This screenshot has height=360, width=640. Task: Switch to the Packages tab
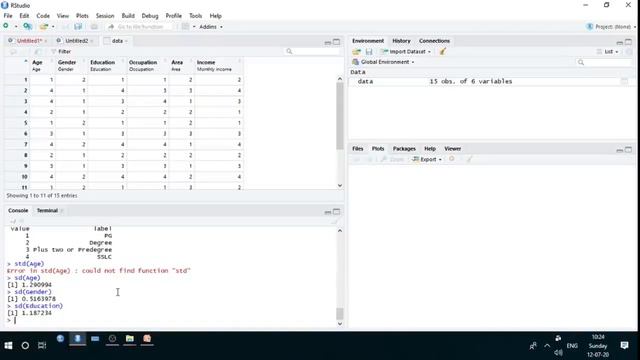pyautogui.click(x=404, y=149)
